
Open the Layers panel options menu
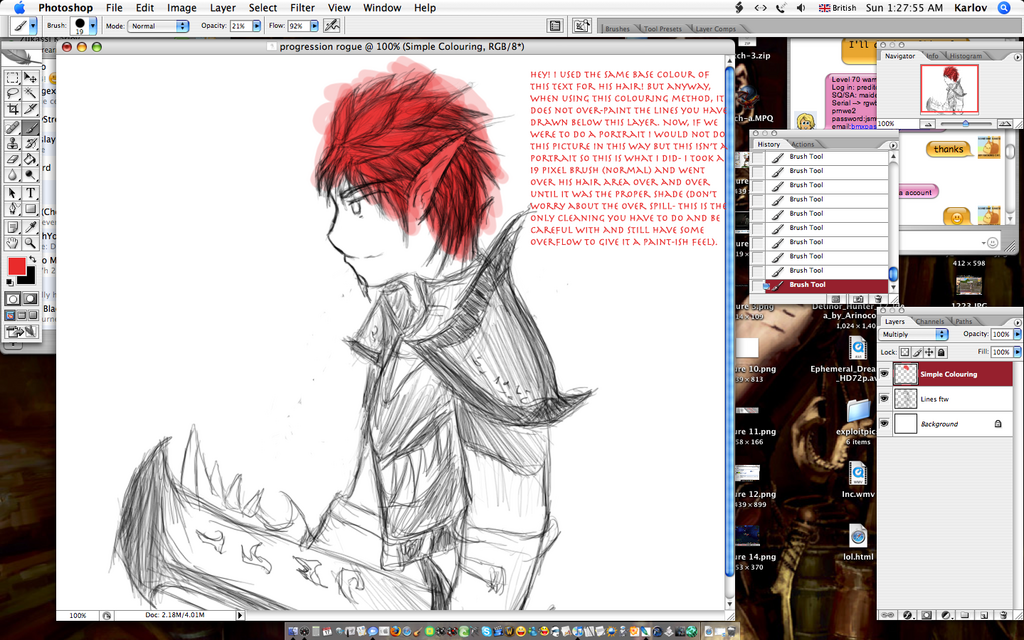(1017, 323)
